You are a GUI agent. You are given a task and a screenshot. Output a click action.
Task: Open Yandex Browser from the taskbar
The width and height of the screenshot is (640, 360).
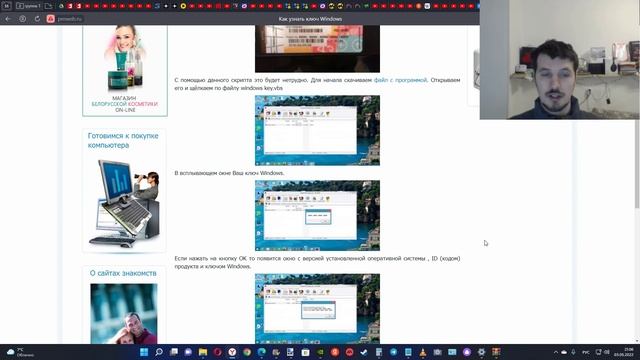pyautogui.click(x=232, y=352)
